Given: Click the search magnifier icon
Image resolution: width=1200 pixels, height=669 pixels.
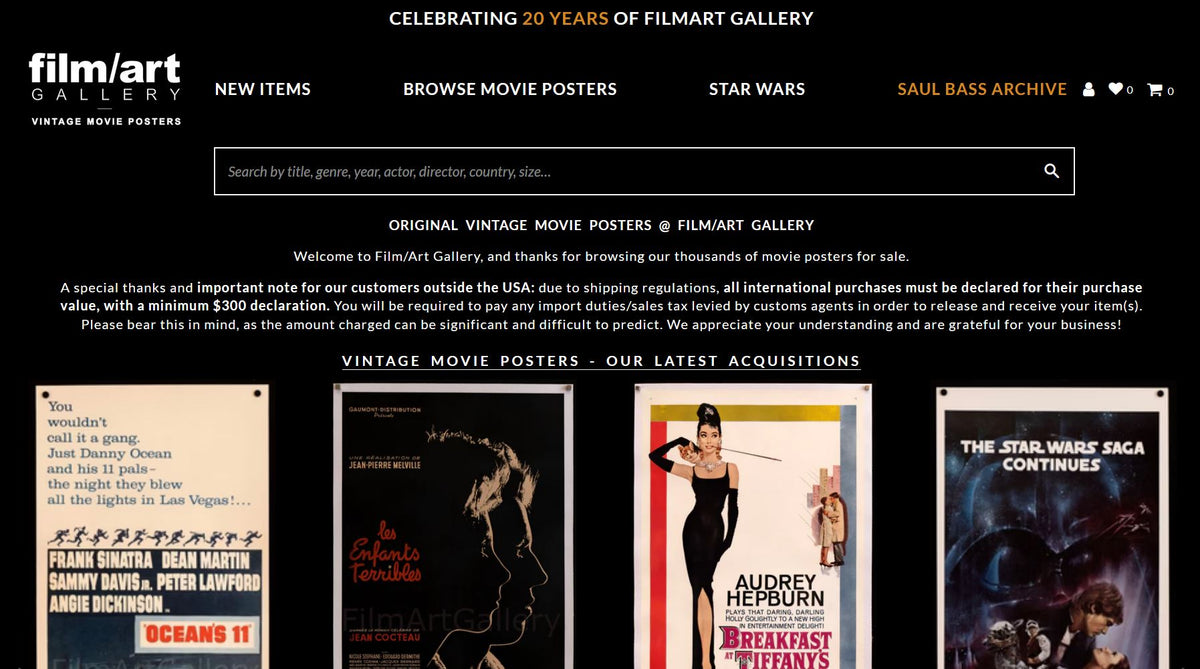Looking at the screenshot, I should (x=1051, y=170).
